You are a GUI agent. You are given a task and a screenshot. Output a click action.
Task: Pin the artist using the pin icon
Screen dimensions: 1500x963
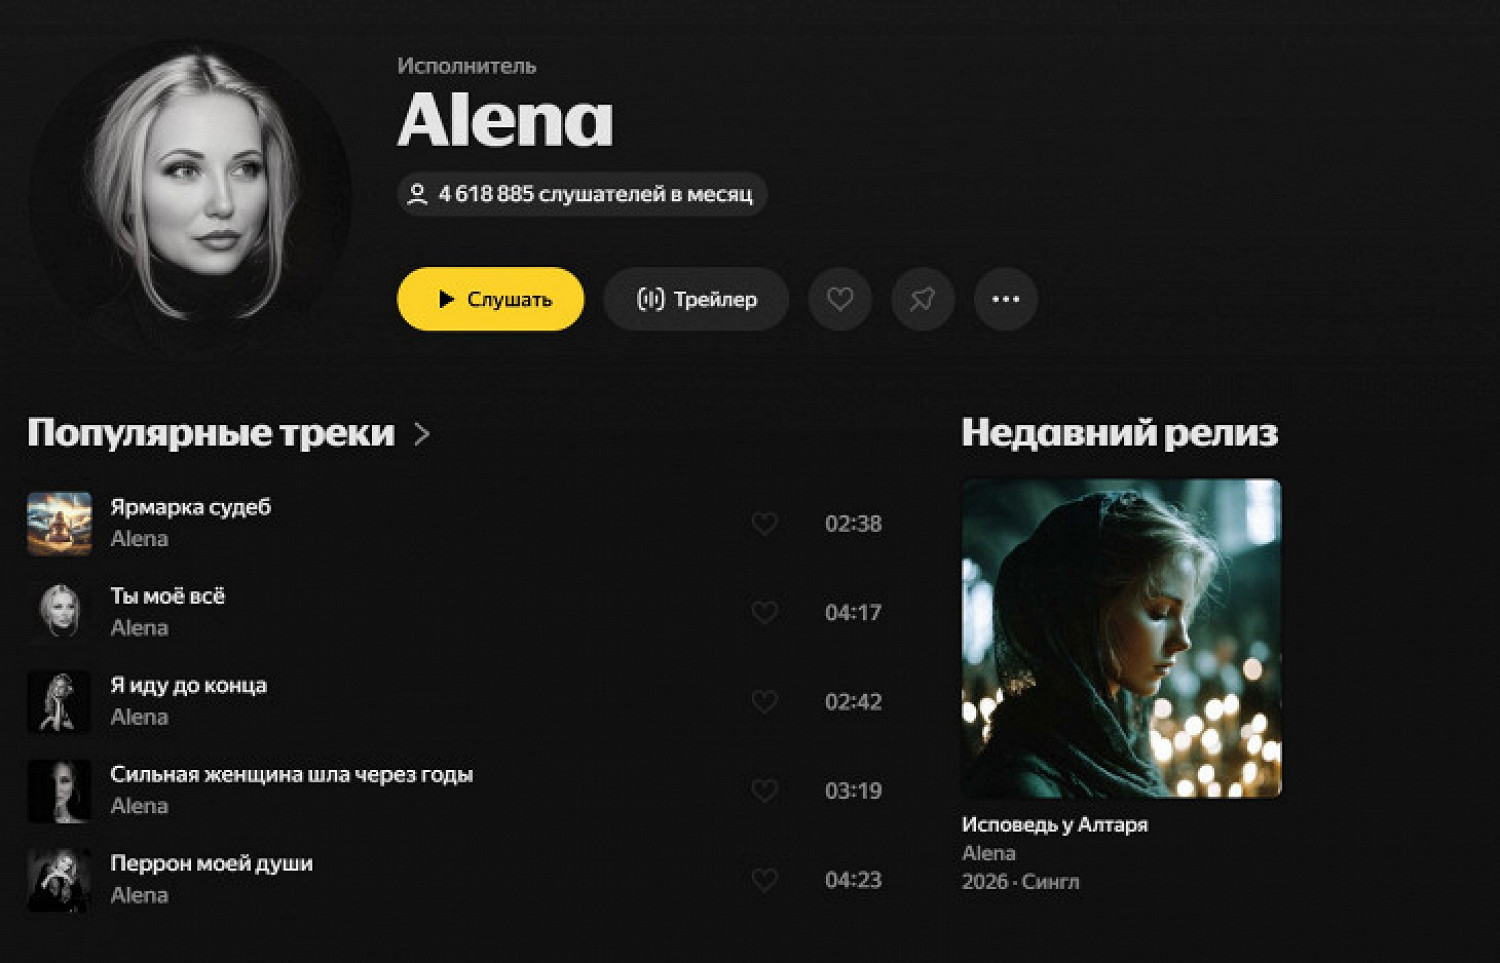[x=922, y=299]
